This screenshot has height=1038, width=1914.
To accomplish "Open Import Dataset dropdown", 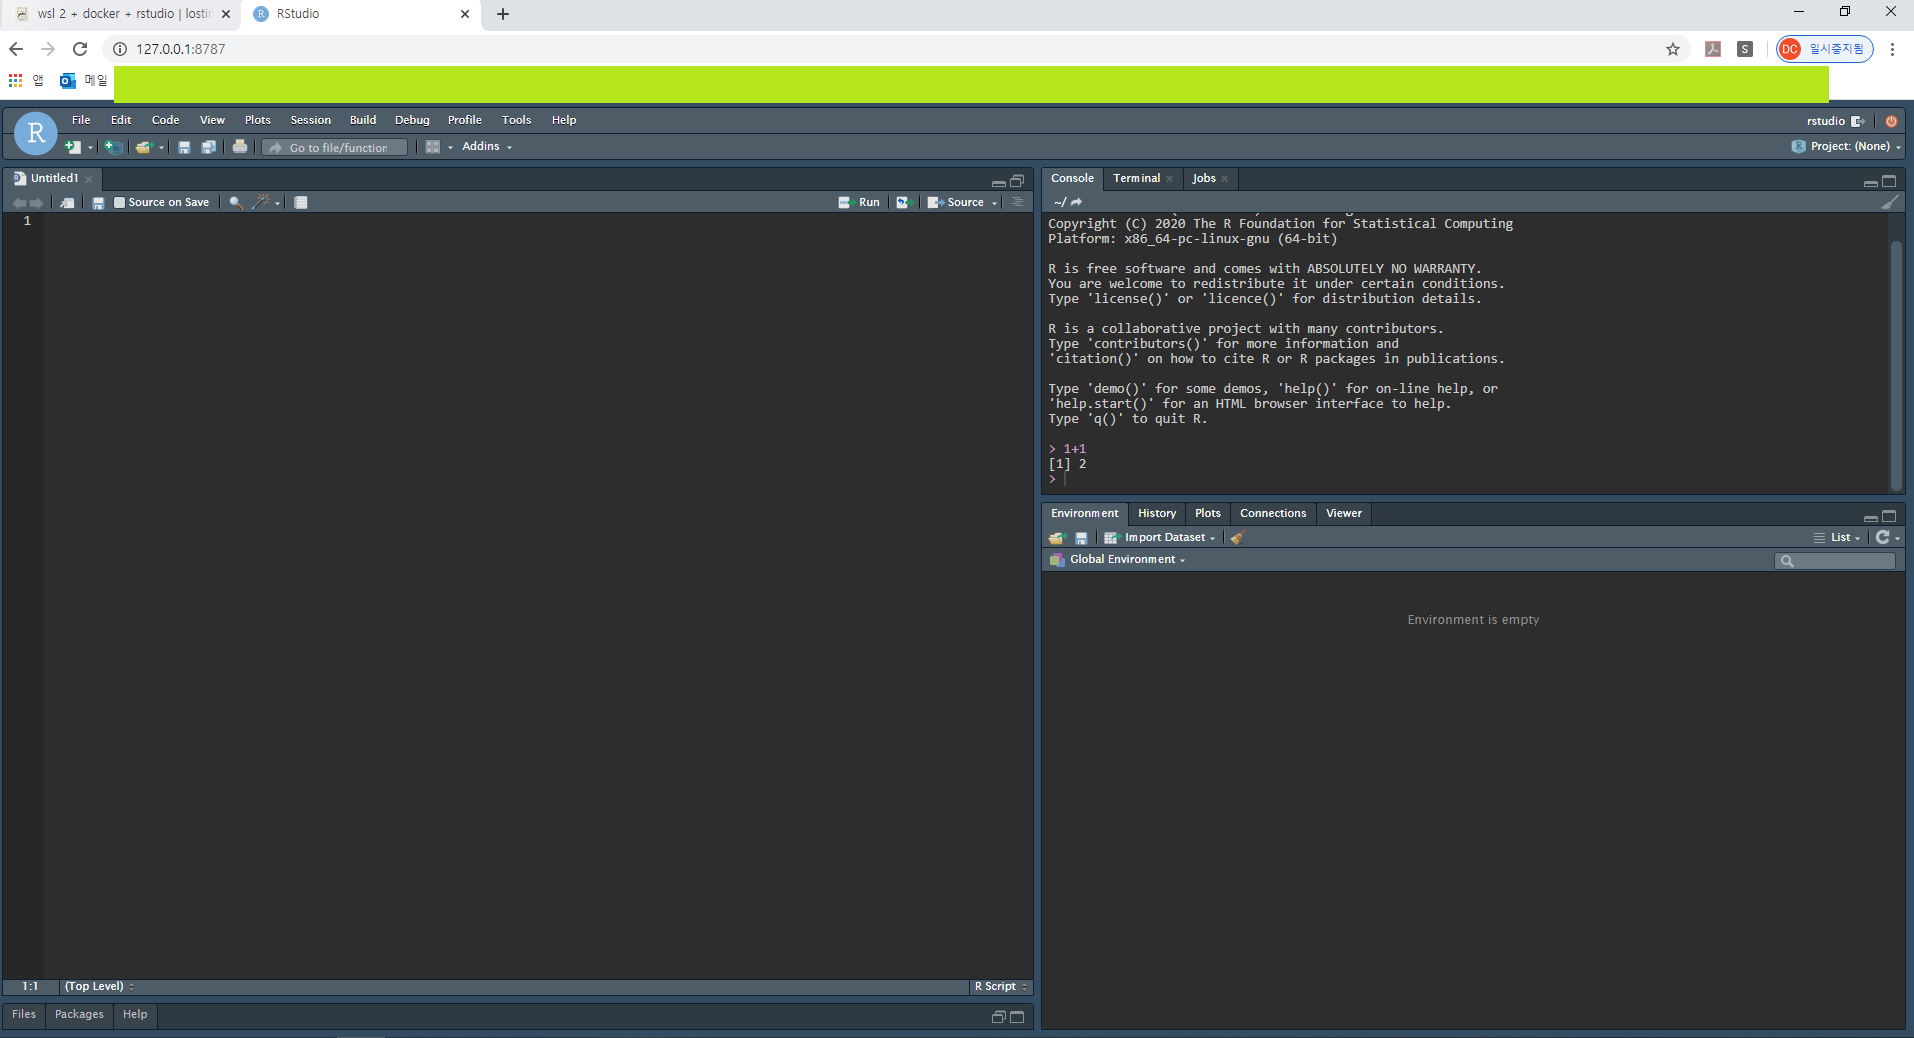I will pos(1160,538).
